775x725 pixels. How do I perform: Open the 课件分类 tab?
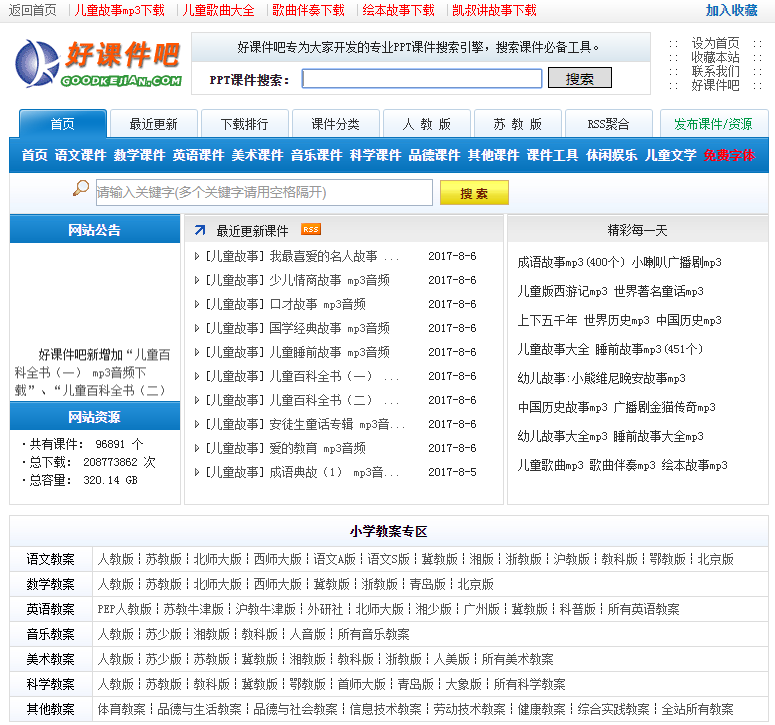(336, 124)
